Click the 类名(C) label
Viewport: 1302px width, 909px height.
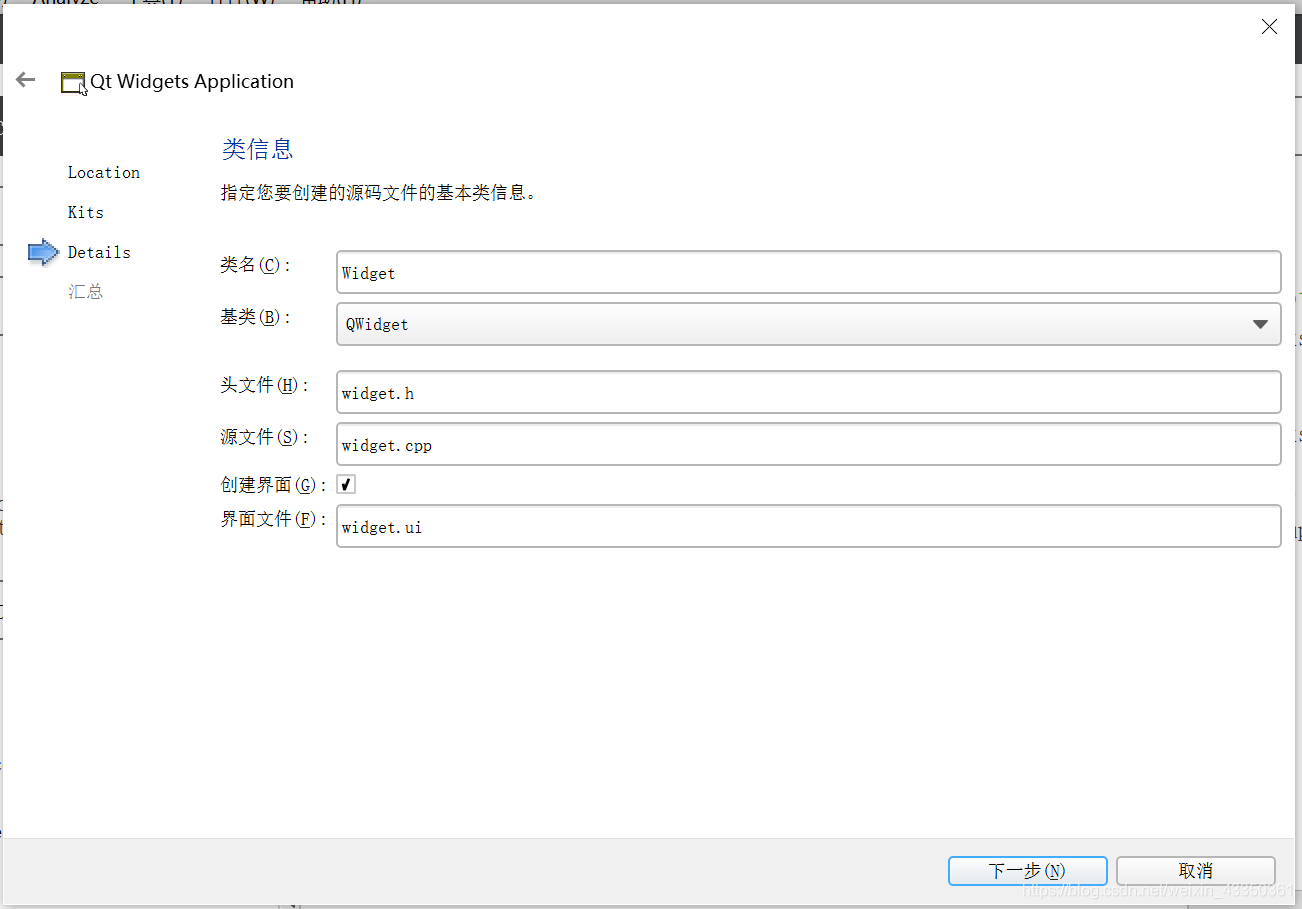[256, 265]
